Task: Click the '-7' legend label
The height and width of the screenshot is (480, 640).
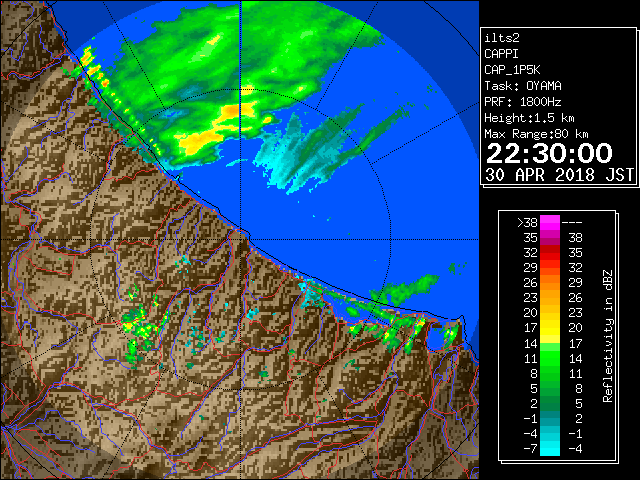Action: pos(530,449)
